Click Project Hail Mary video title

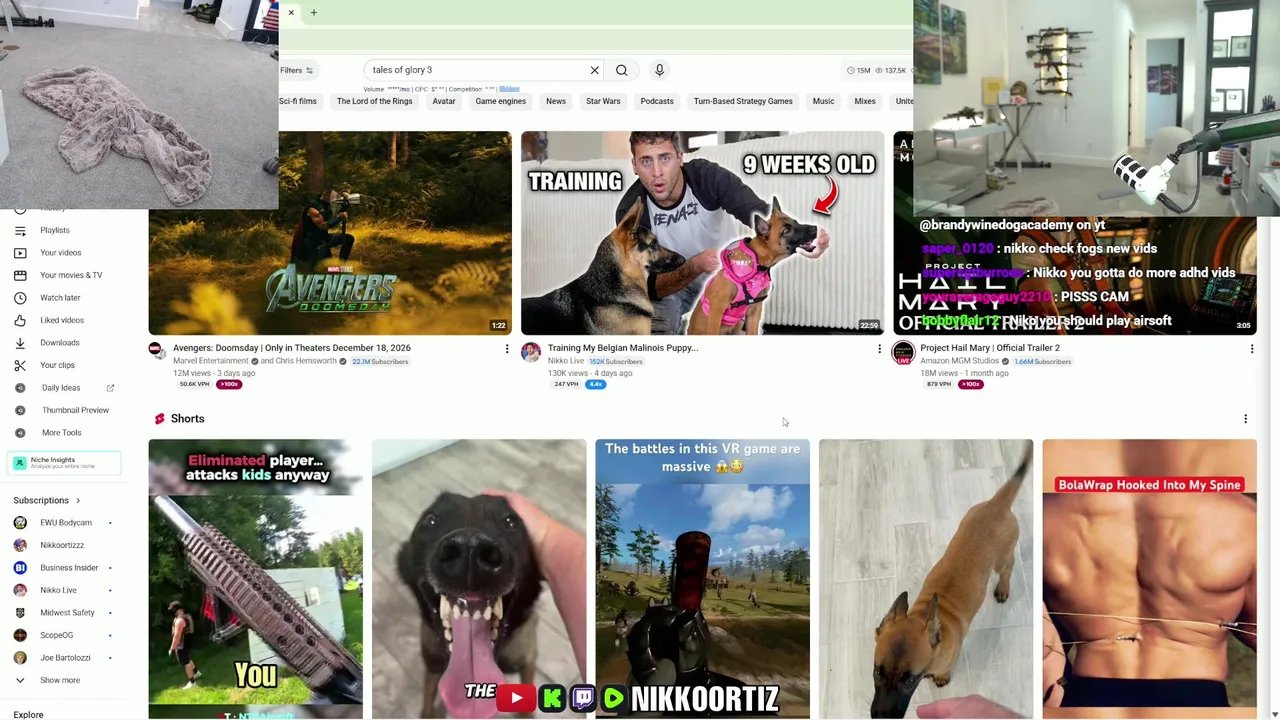(x=990, y=348)
